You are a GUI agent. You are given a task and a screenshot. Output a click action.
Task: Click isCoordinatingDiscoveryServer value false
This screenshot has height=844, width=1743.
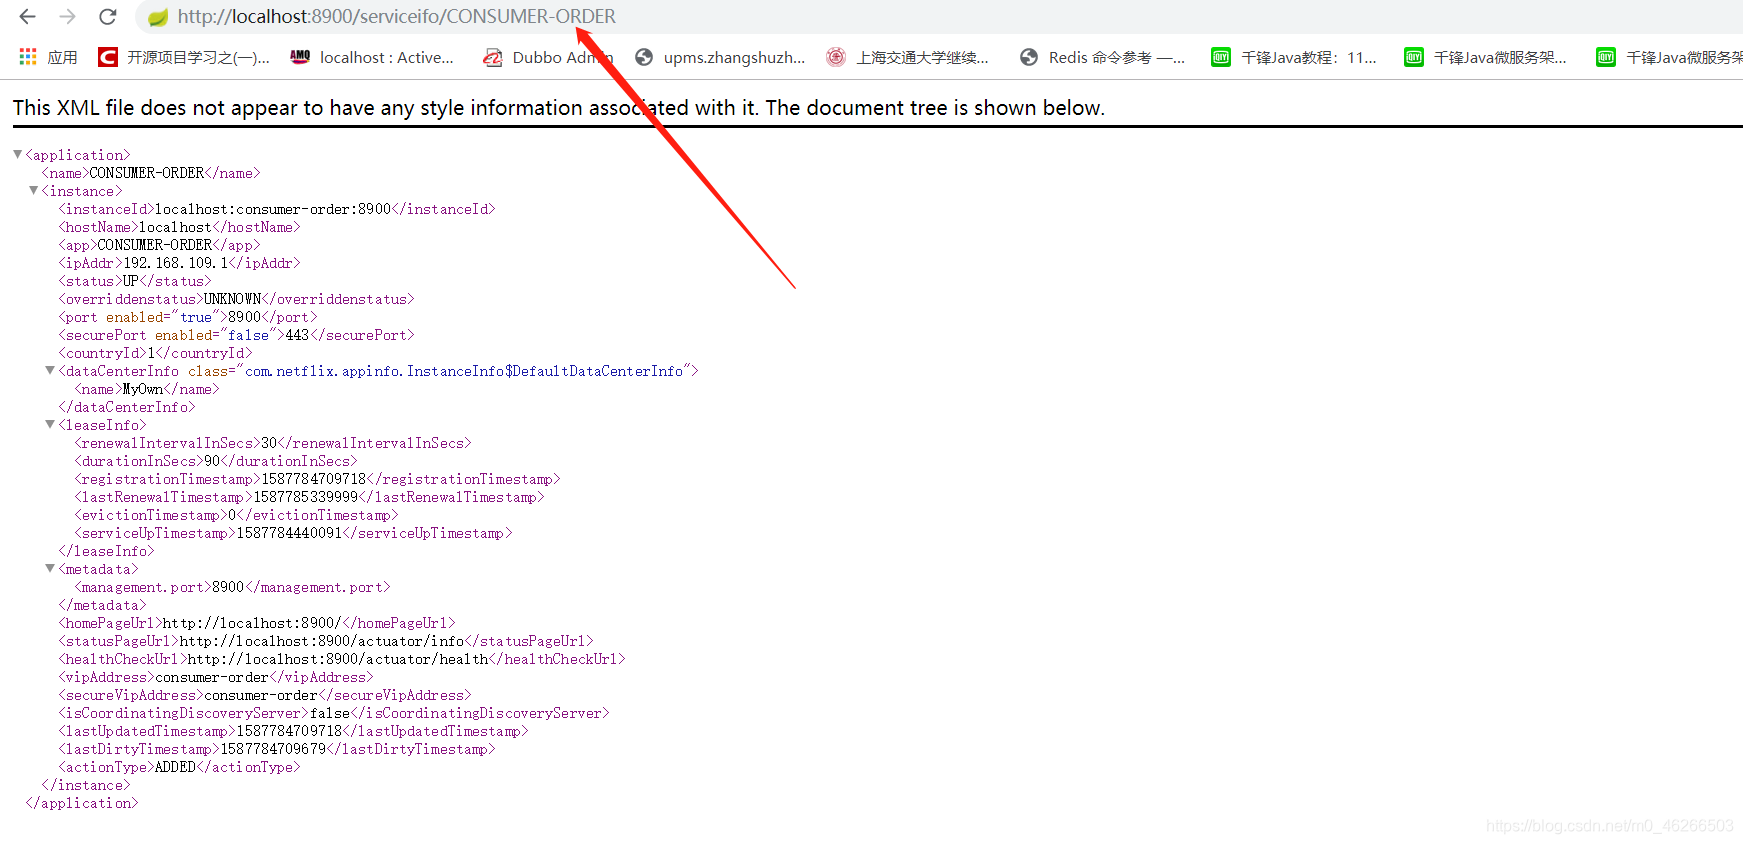click(x=330, y=713)
